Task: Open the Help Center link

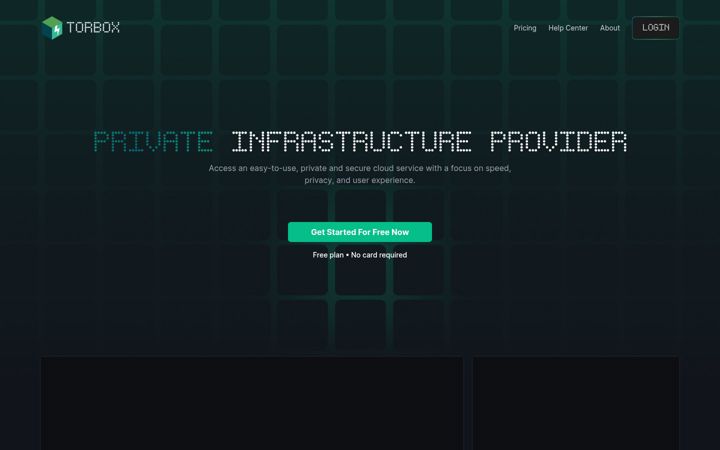Action: (568, 28)
